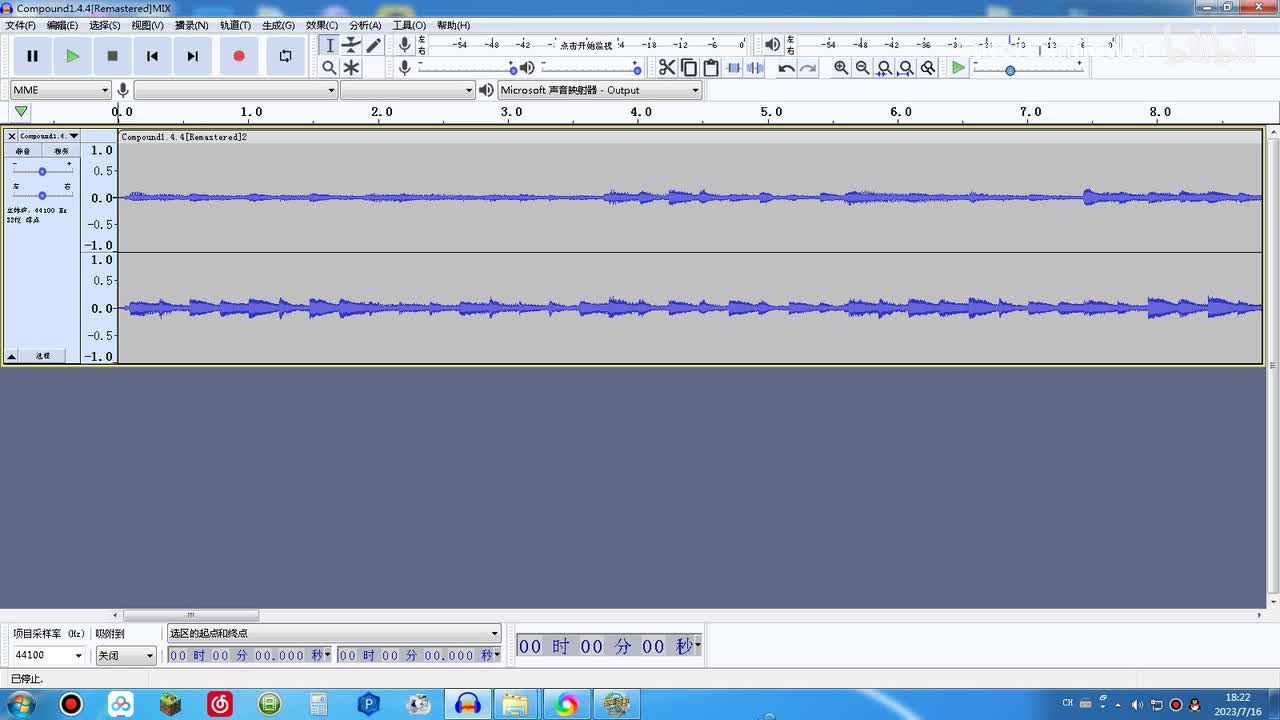Open the 帮助(H) menu
This screenshot has width=1280, height=720.
click(x=453, y=25)
